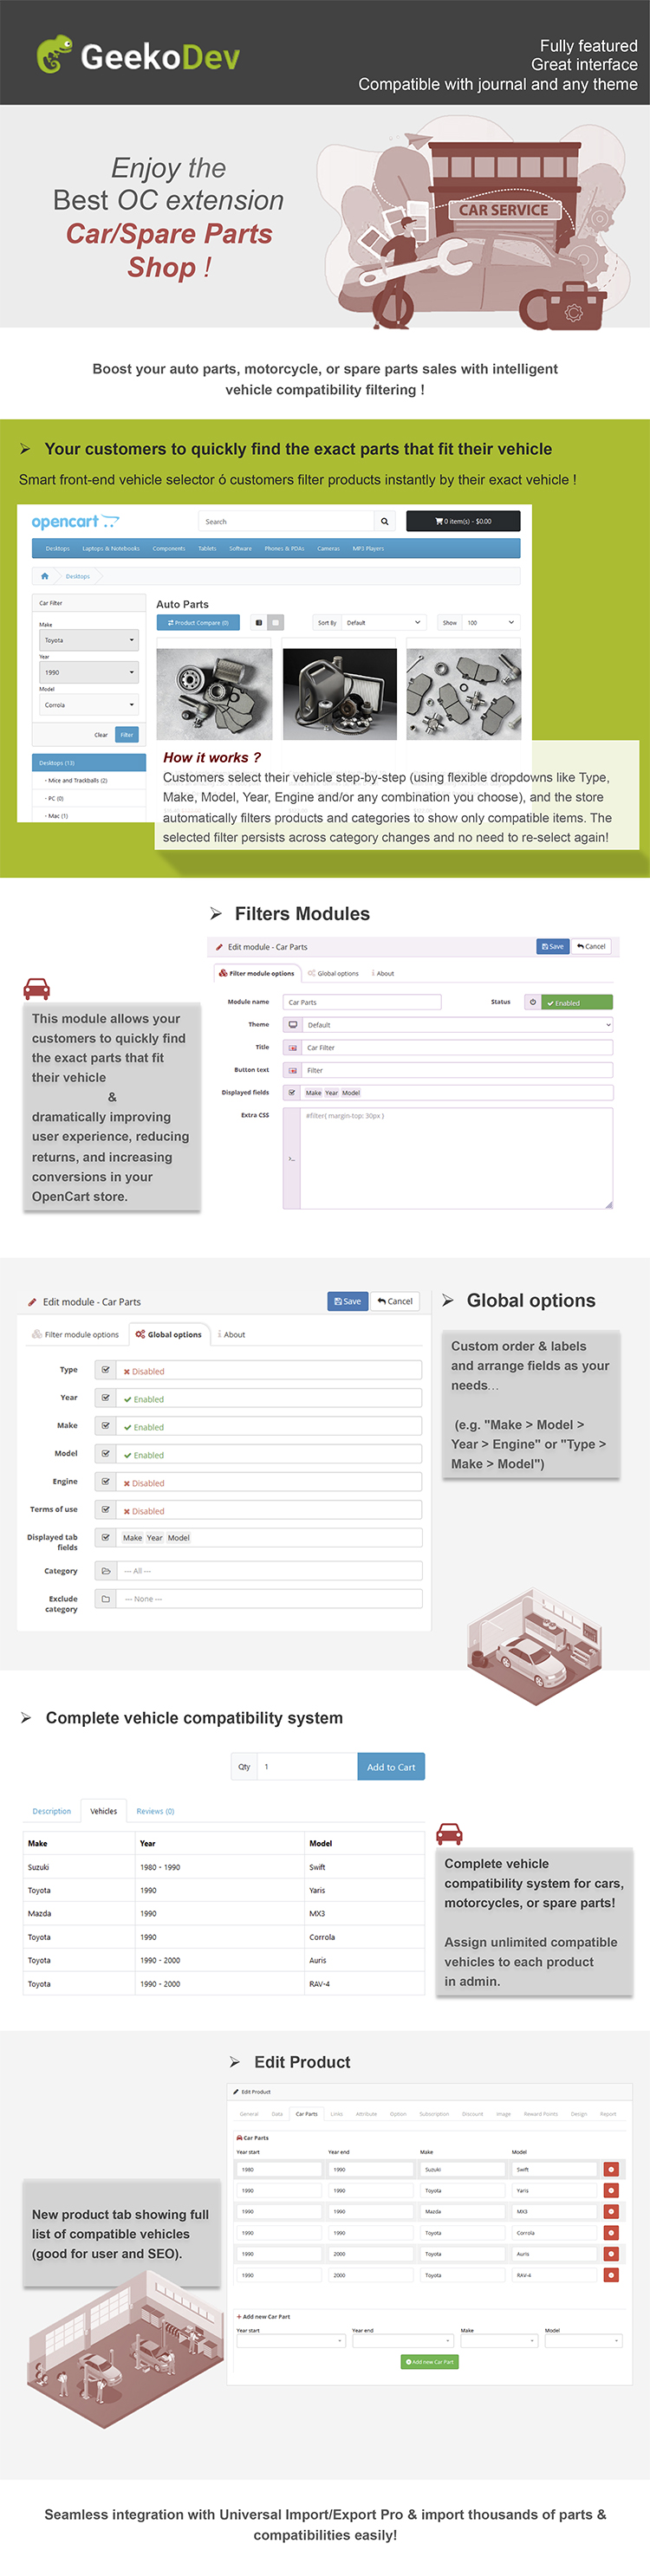Switch products to grid view icon
650x2576 pixels.
coord(276,622)
